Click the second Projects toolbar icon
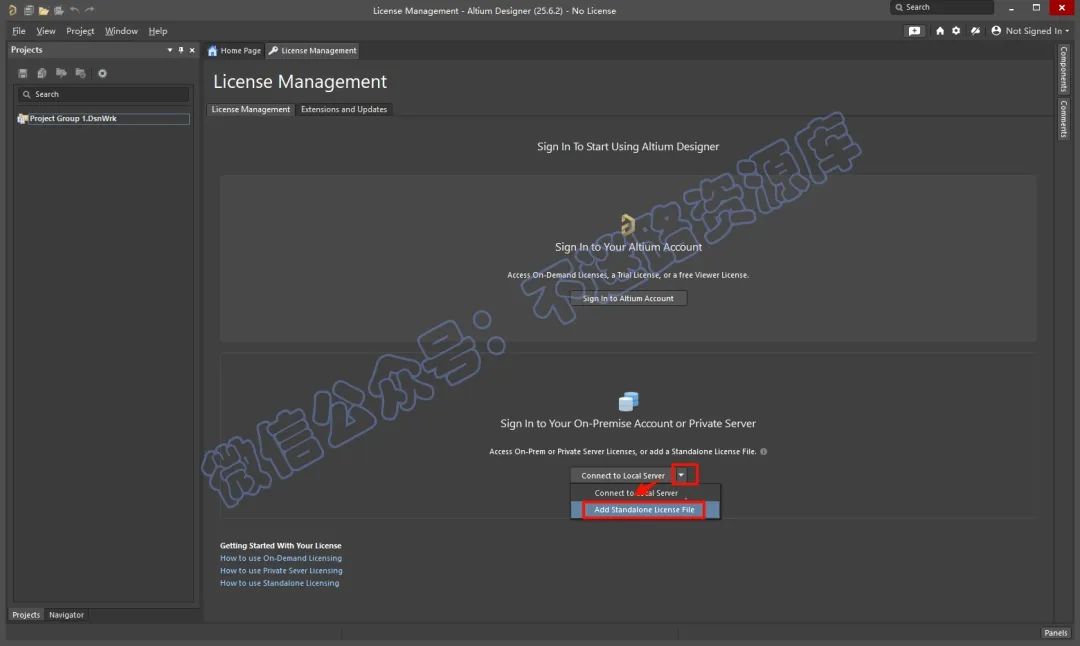 pyautogui.click(x=42, y=73)
